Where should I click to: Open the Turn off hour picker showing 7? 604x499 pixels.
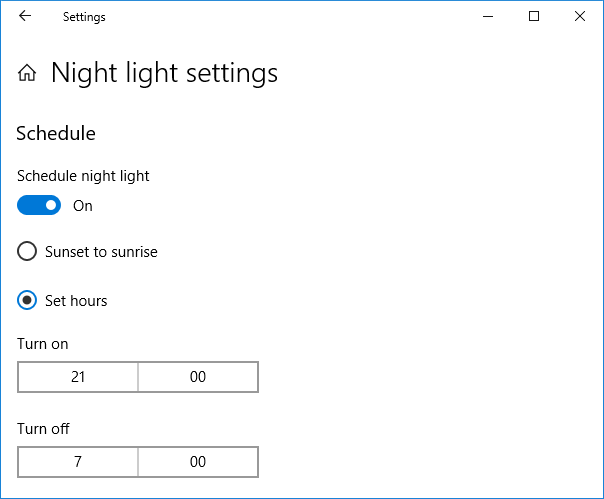78,462
